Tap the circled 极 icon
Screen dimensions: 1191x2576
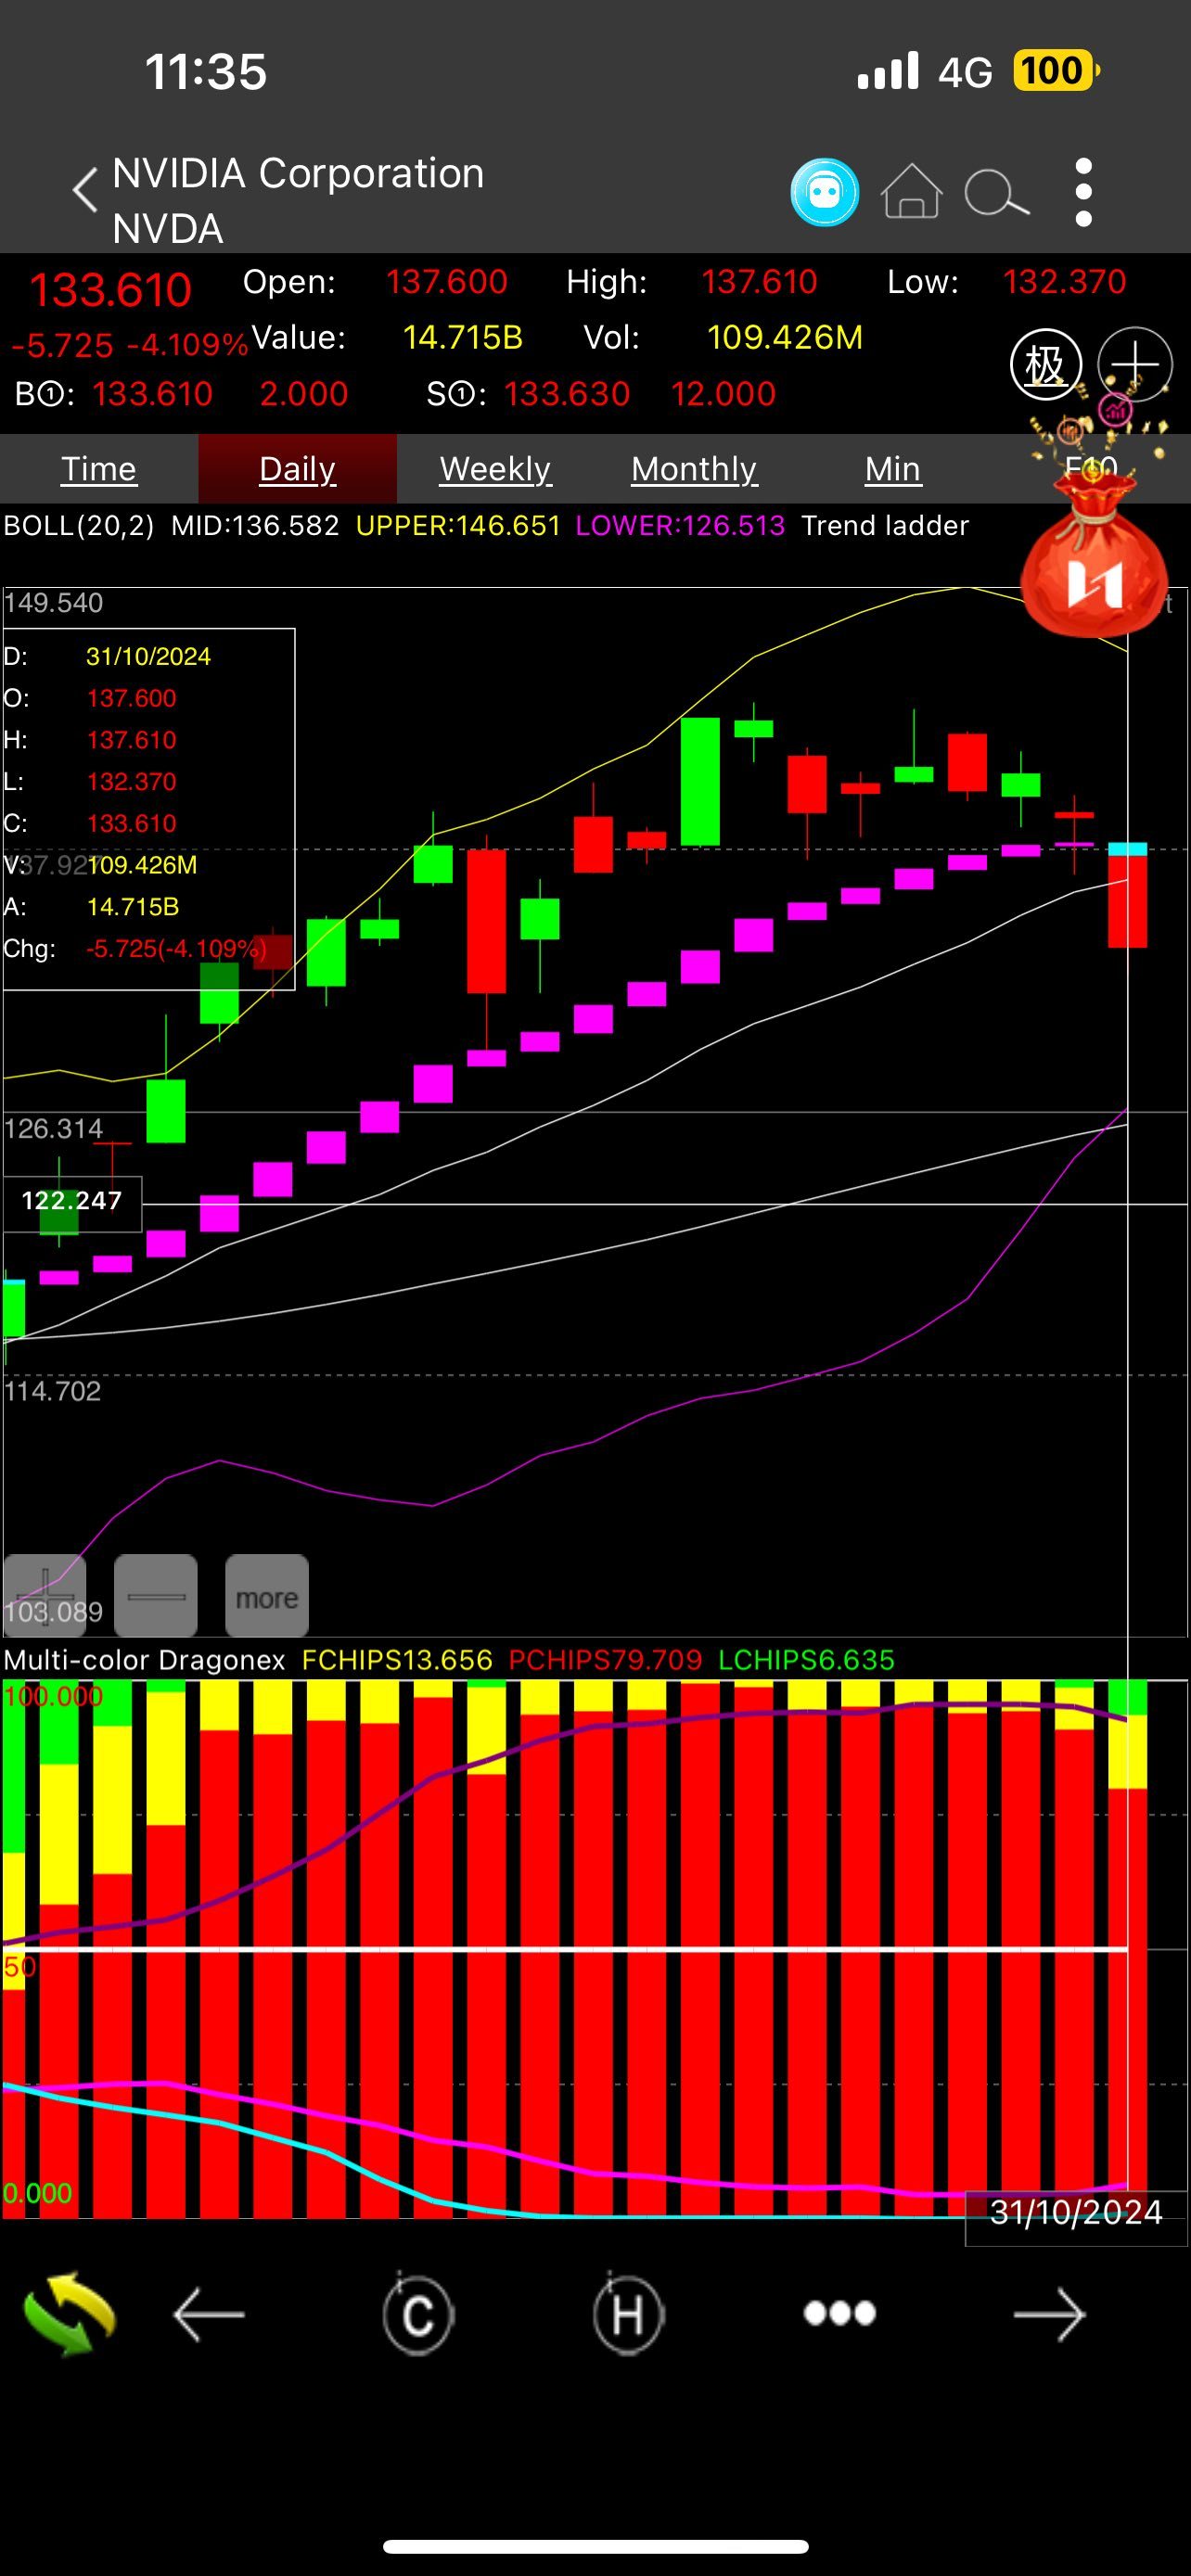pyautogui.click(x=1045, y=365)
